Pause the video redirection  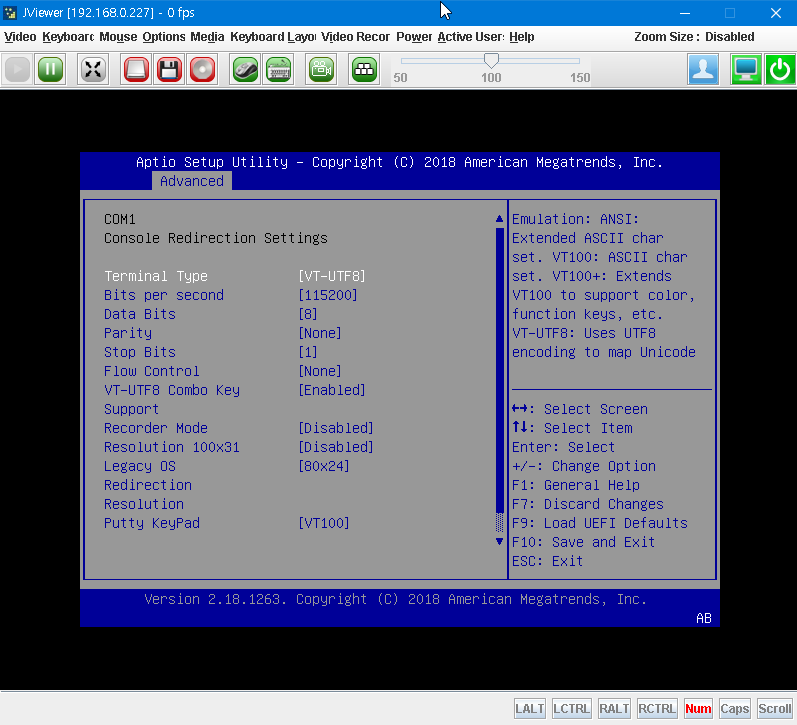tap(50, 69)
